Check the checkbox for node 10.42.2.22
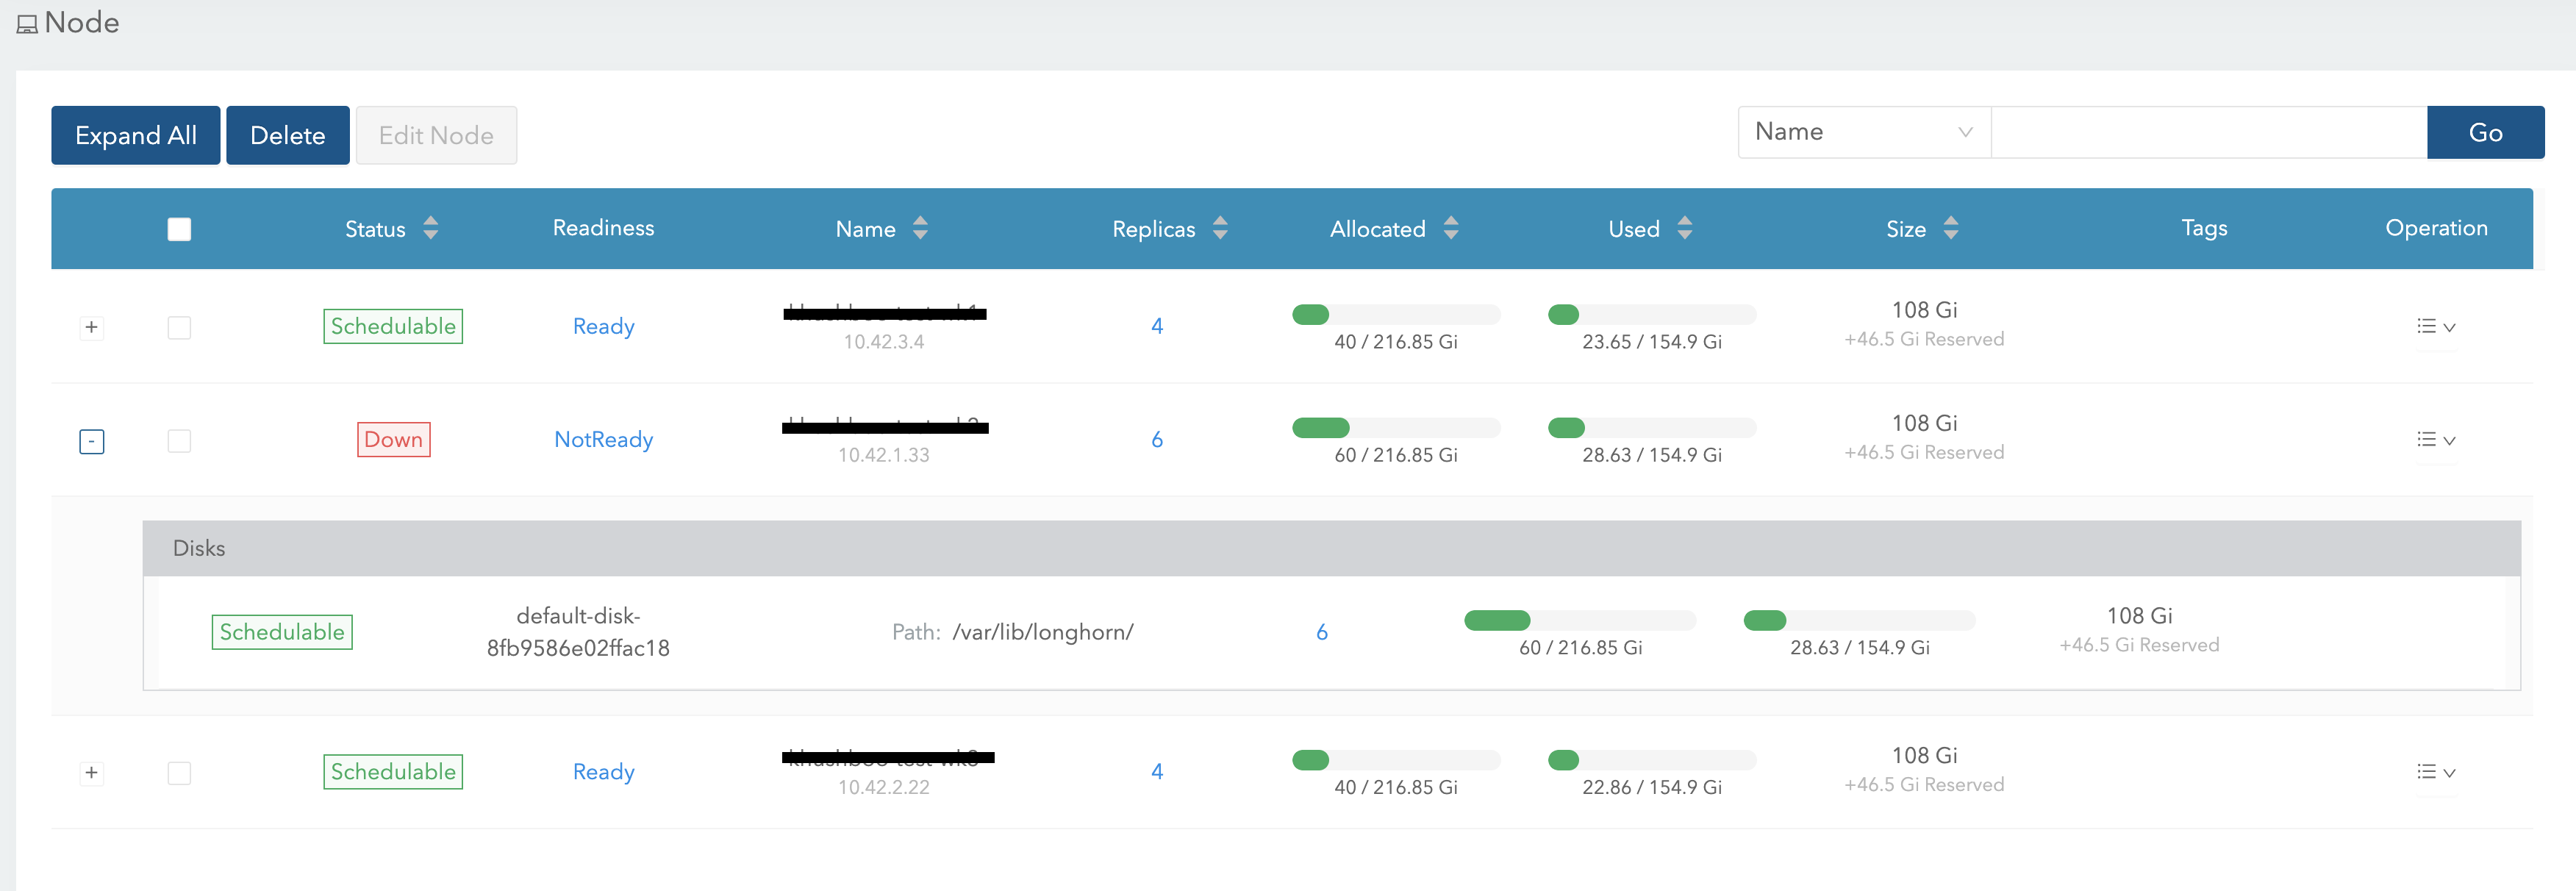2576x891 pixels. (x=179, y=772)
